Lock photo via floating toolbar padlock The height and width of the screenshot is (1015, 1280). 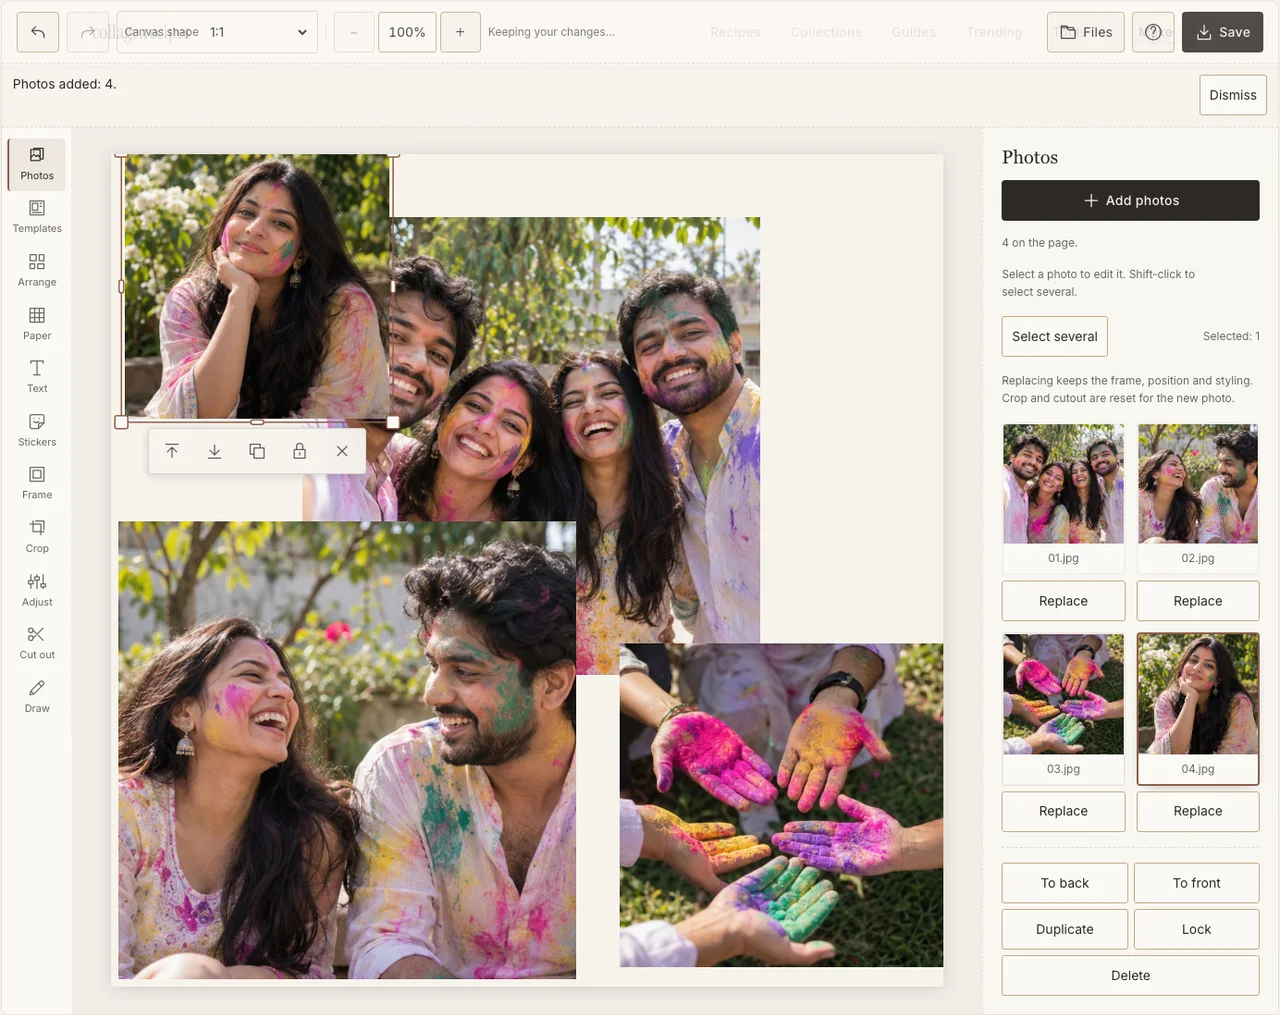(299, 451)
